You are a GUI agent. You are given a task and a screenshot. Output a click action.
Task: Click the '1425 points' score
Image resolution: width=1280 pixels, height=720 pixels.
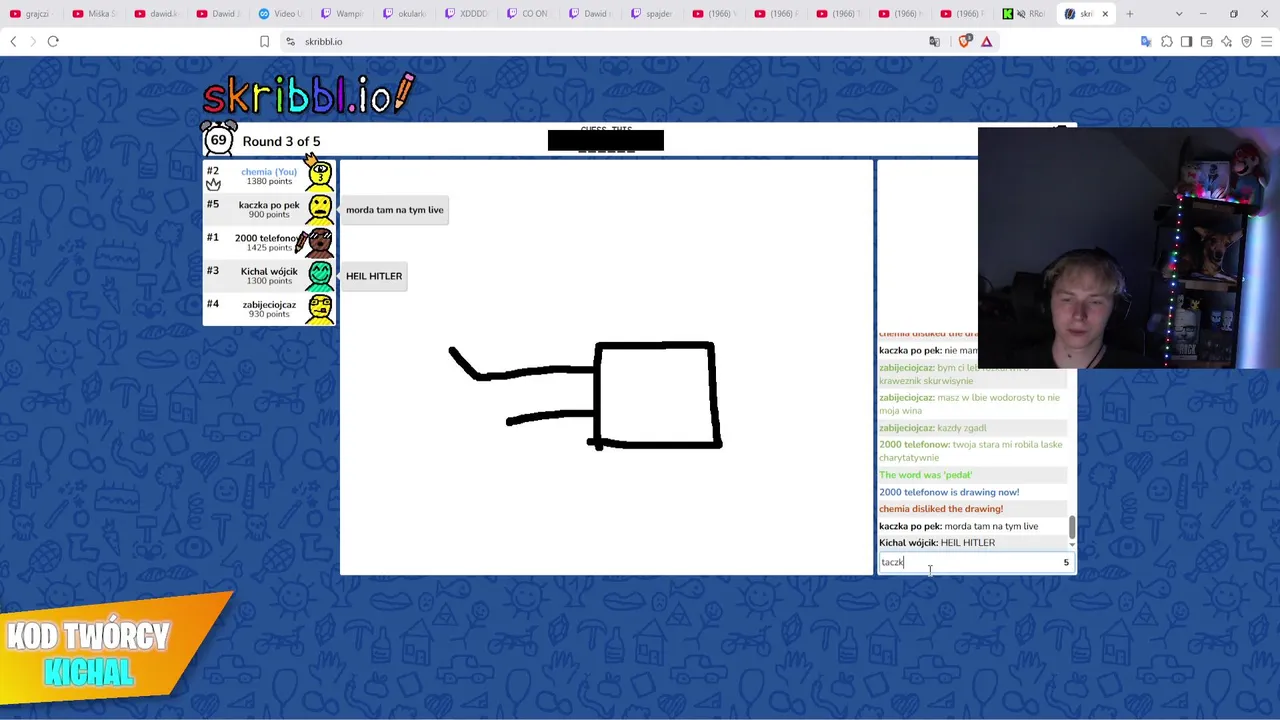pyautogui.click(x=269, y=248)
